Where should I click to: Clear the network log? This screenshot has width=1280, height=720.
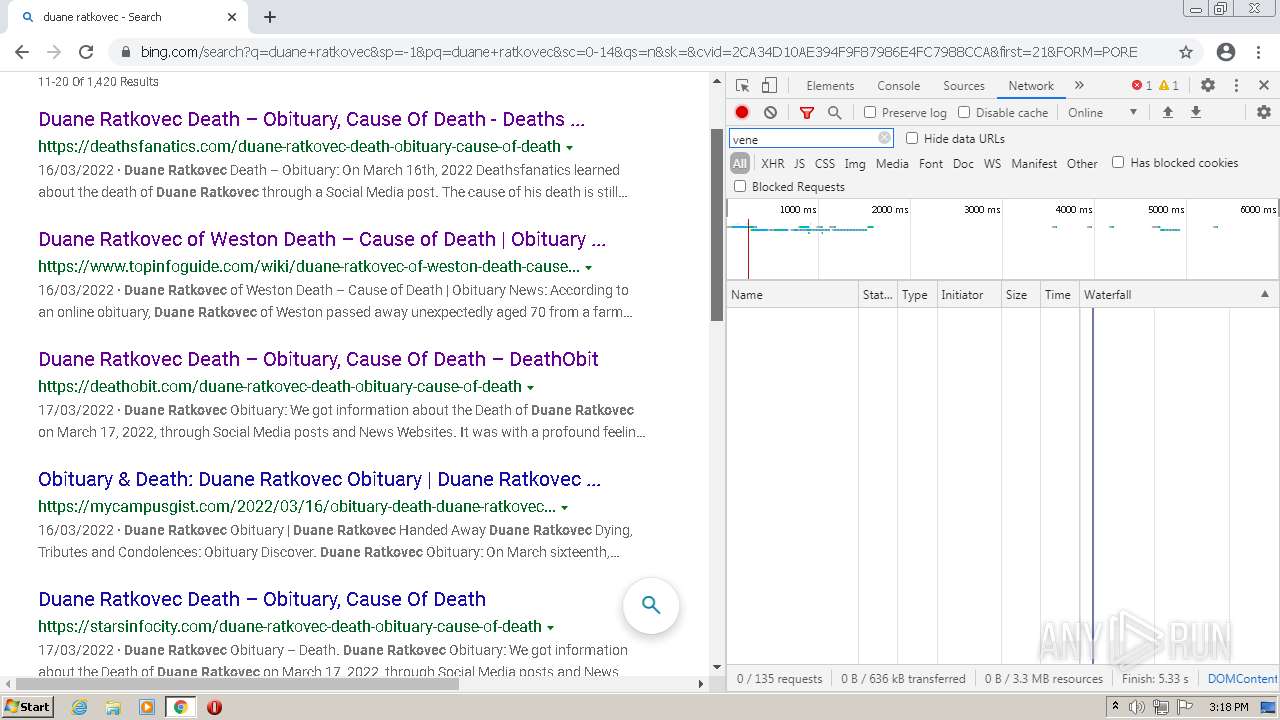[770, 113]
